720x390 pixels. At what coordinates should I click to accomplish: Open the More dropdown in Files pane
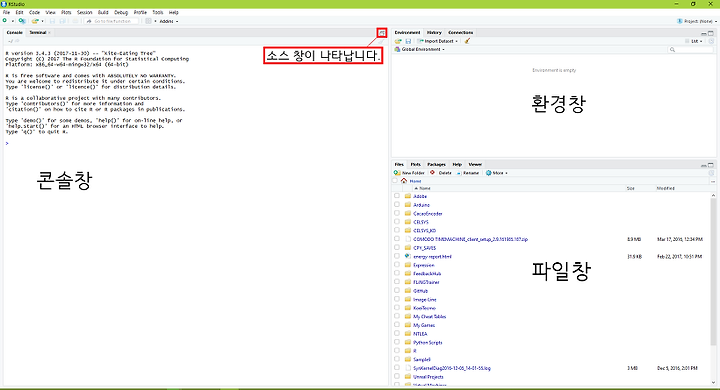click(x=497, y=173)
